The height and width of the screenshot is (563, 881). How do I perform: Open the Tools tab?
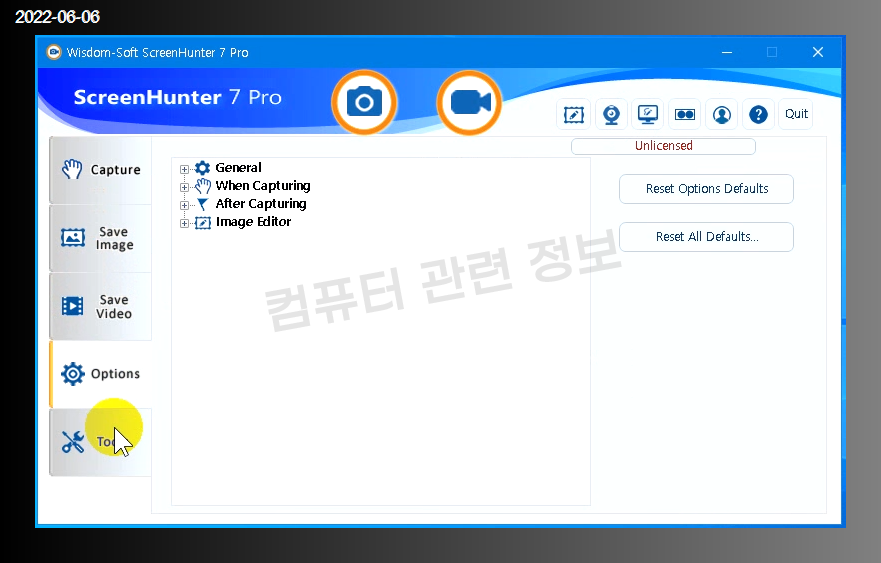click(x=101, y=442)
